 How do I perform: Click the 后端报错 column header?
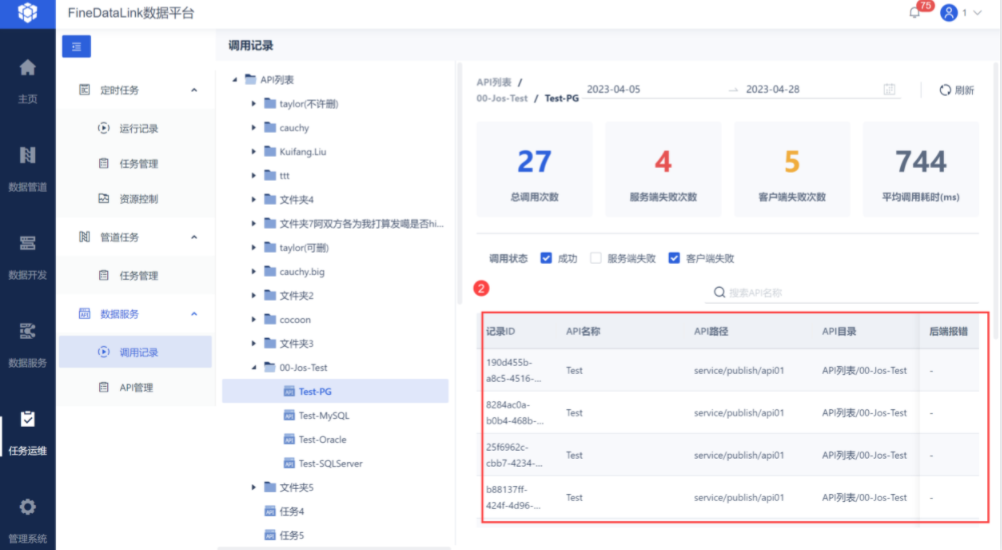click(948, 332)
